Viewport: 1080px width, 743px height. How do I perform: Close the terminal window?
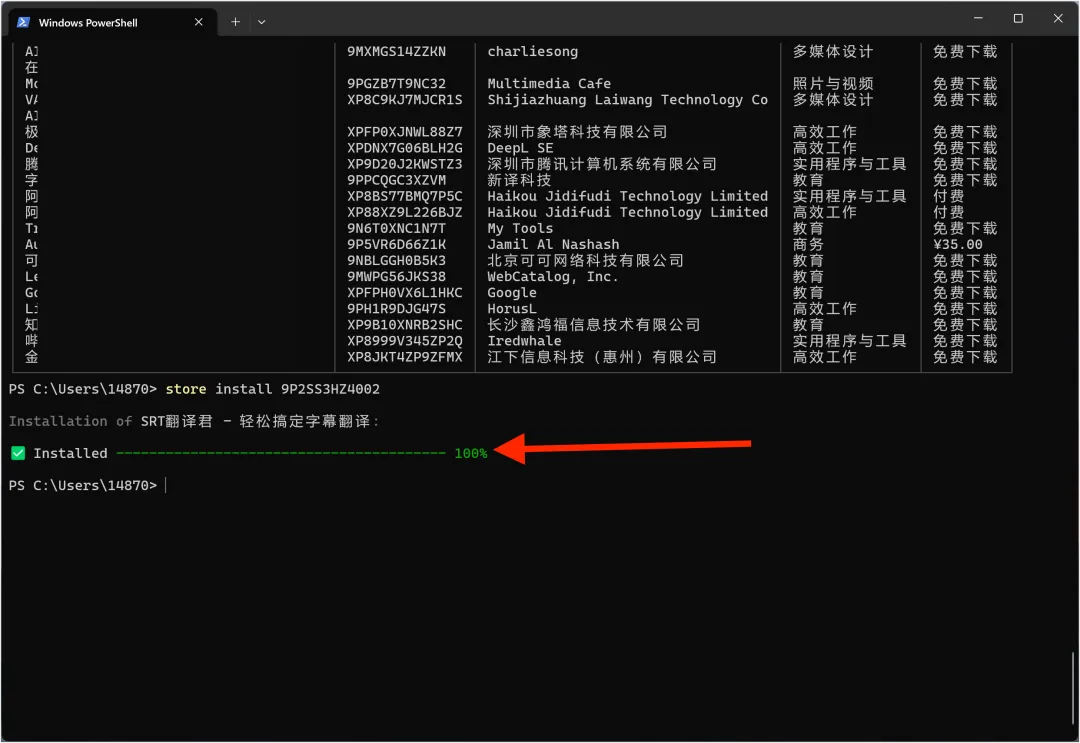1058,18
